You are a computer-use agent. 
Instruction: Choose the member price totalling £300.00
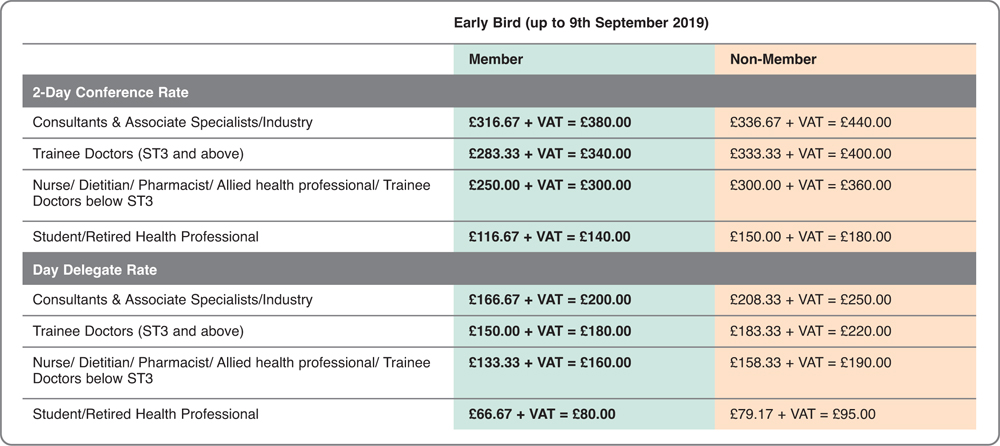pyautogui.click(x=550, y=185)
